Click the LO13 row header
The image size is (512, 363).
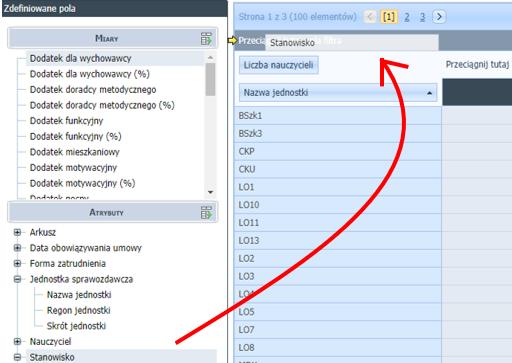coord(338,241)
